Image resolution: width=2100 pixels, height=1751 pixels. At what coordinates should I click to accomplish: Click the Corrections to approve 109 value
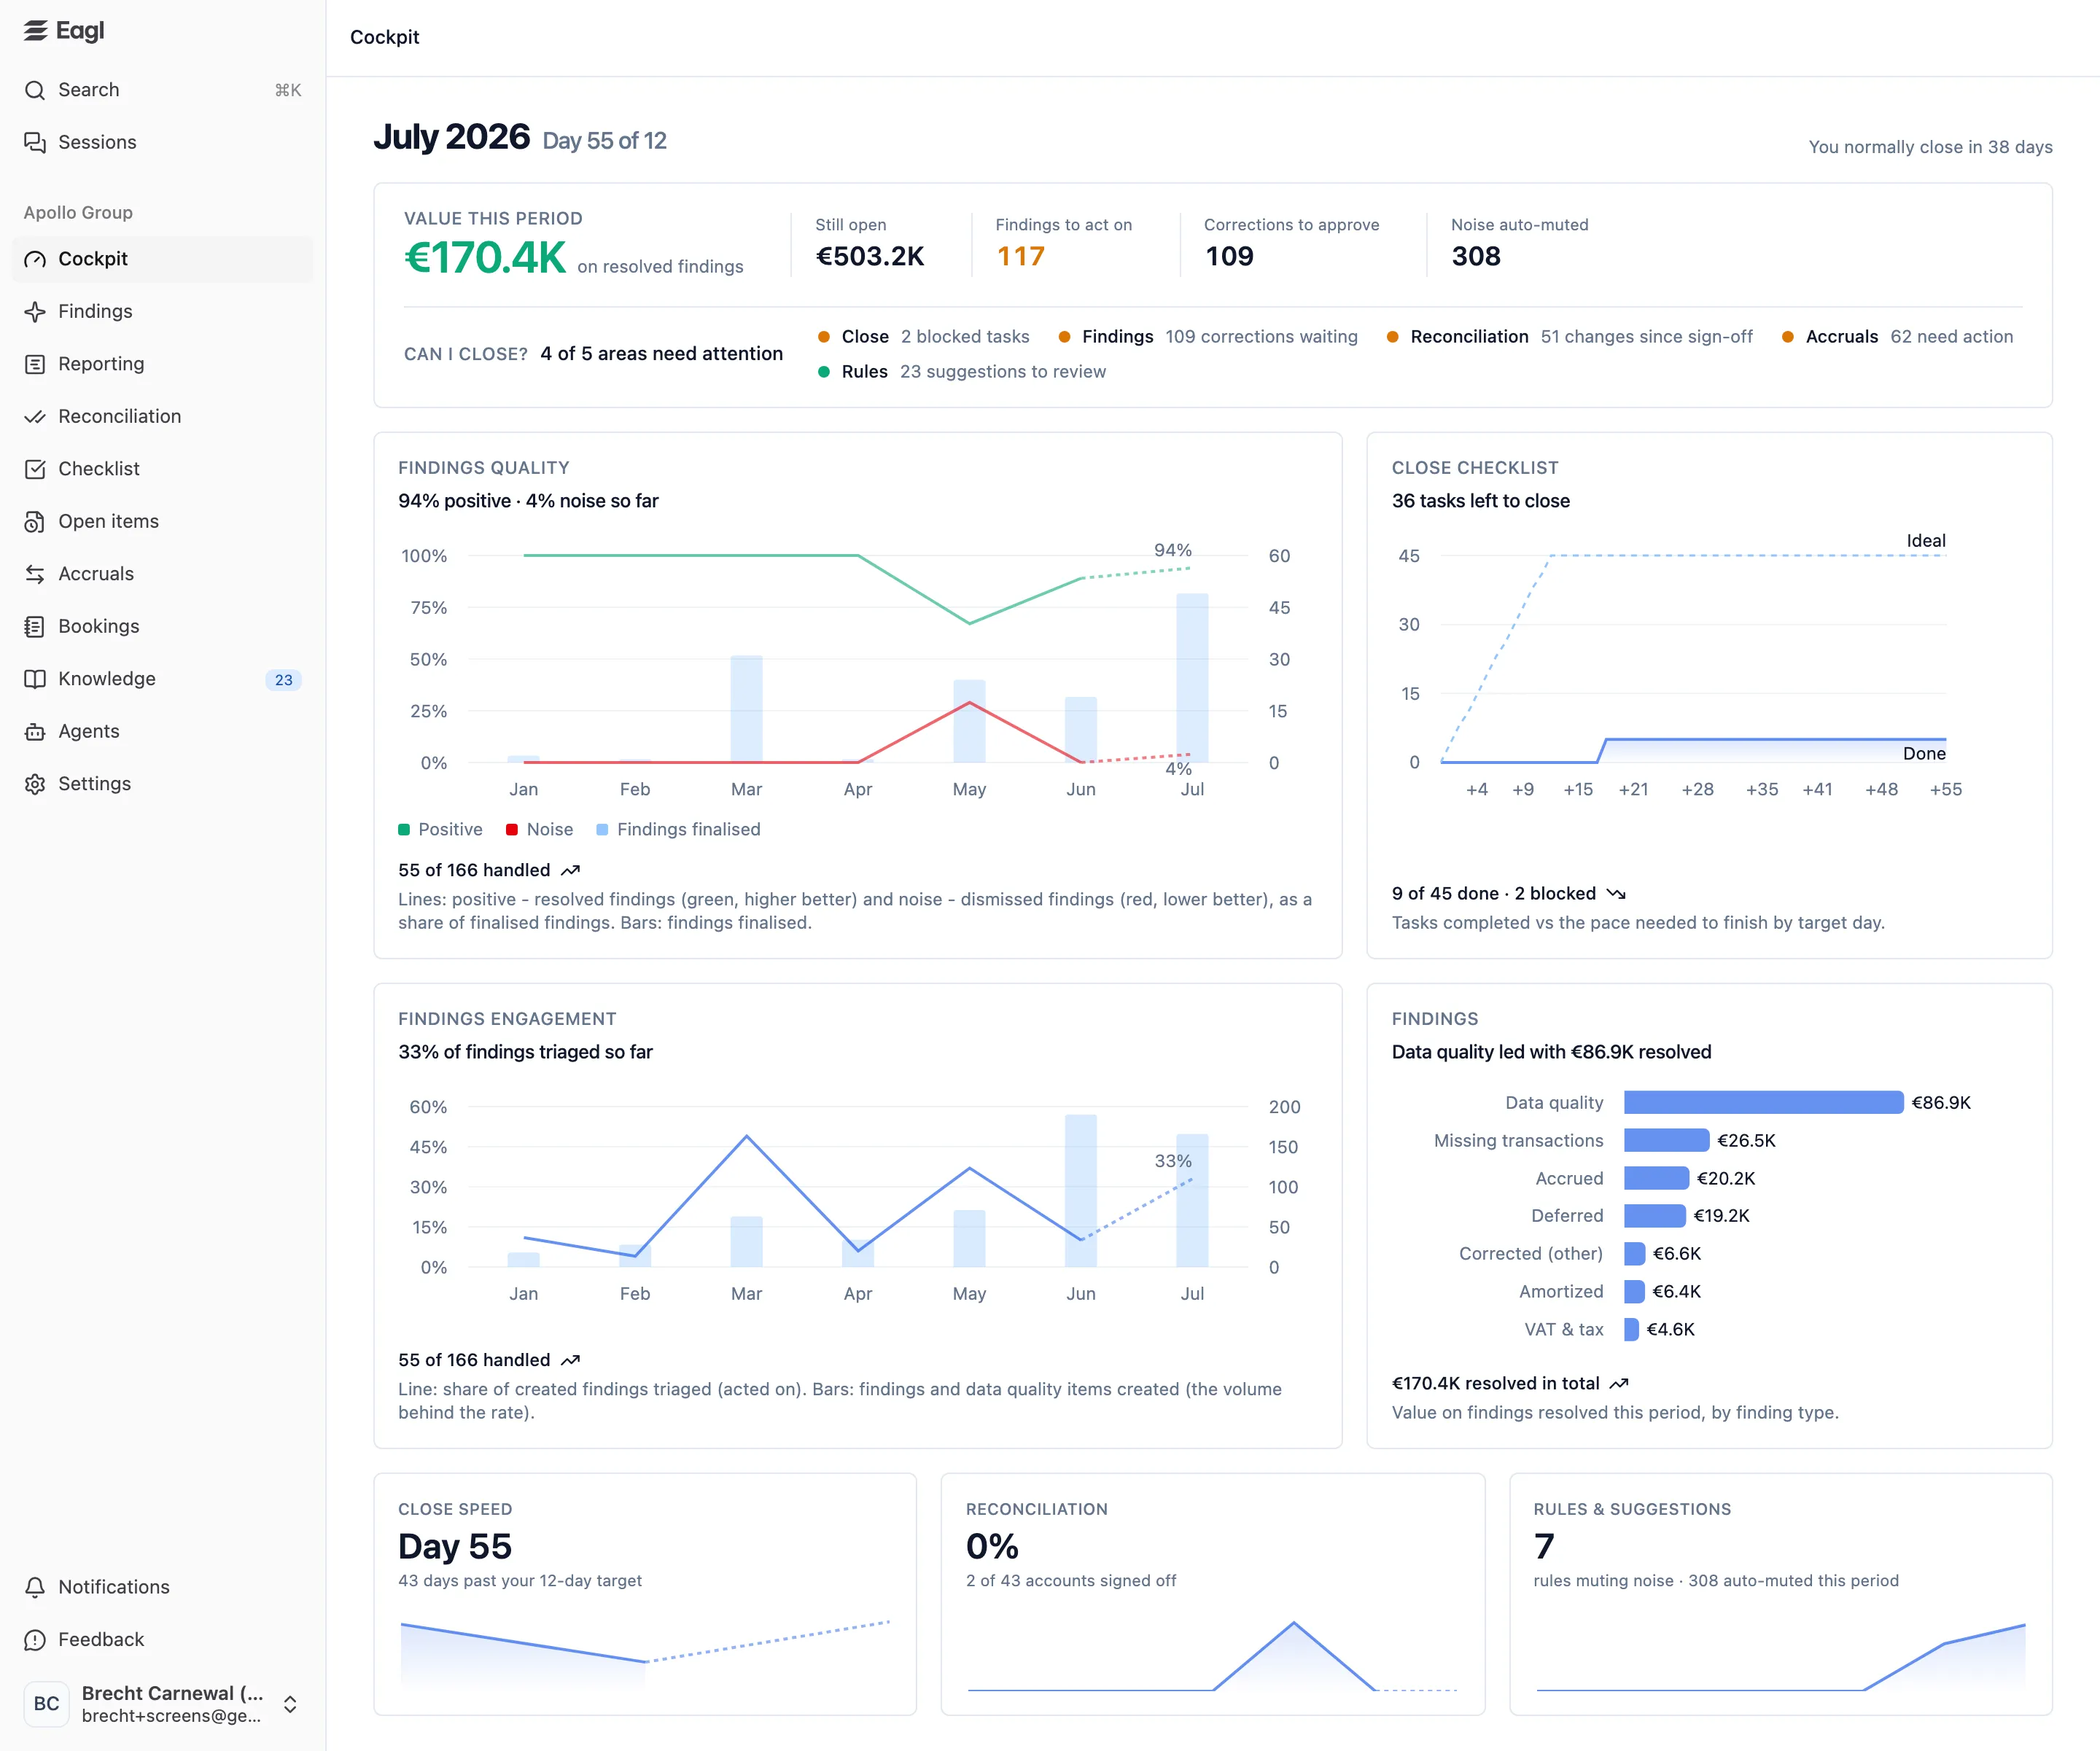[x=1229, y=257]
